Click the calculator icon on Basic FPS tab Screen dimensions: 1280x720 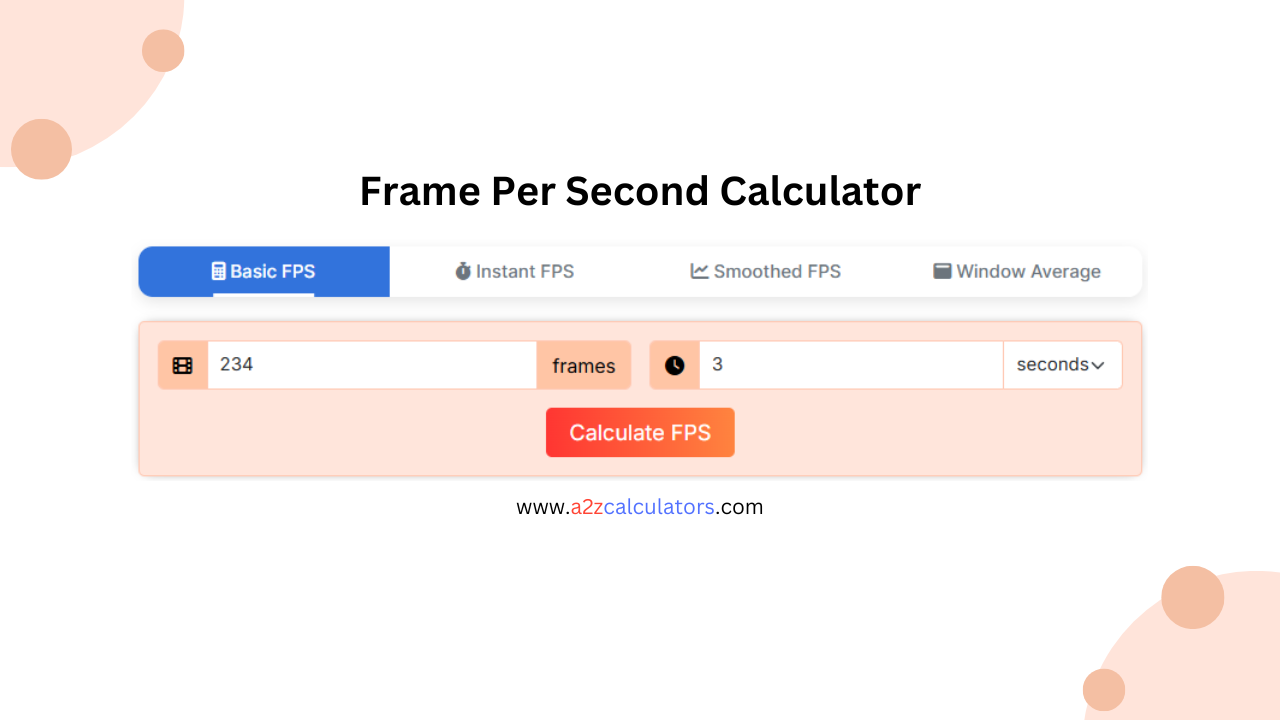[x=218, y=270]
